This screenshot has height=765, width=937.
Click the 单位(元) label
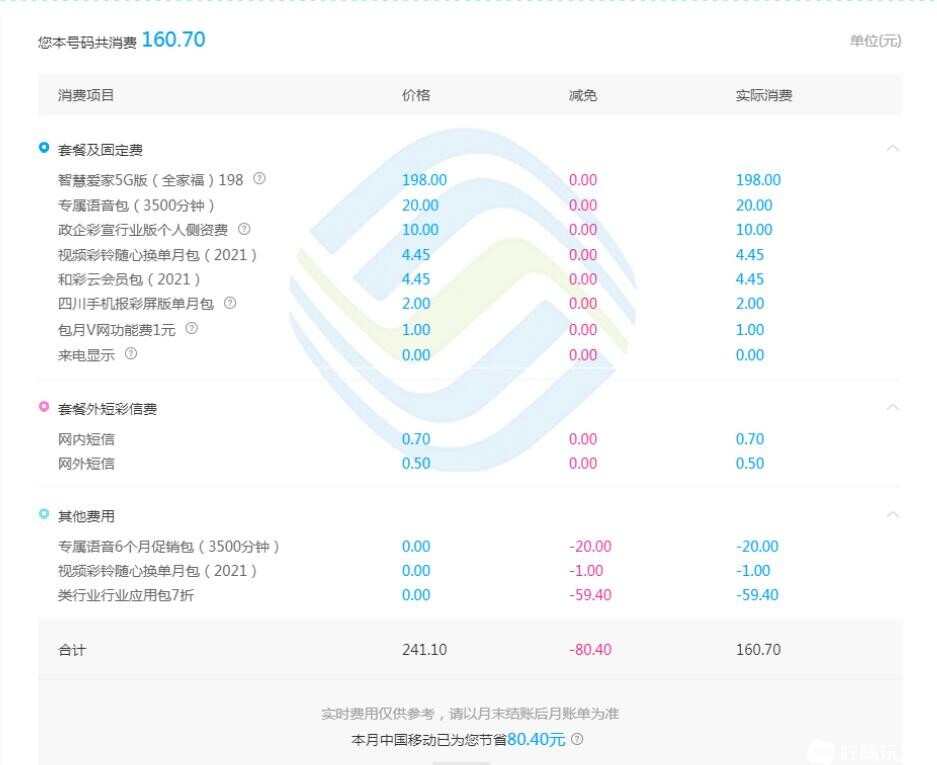coord(875,41)
